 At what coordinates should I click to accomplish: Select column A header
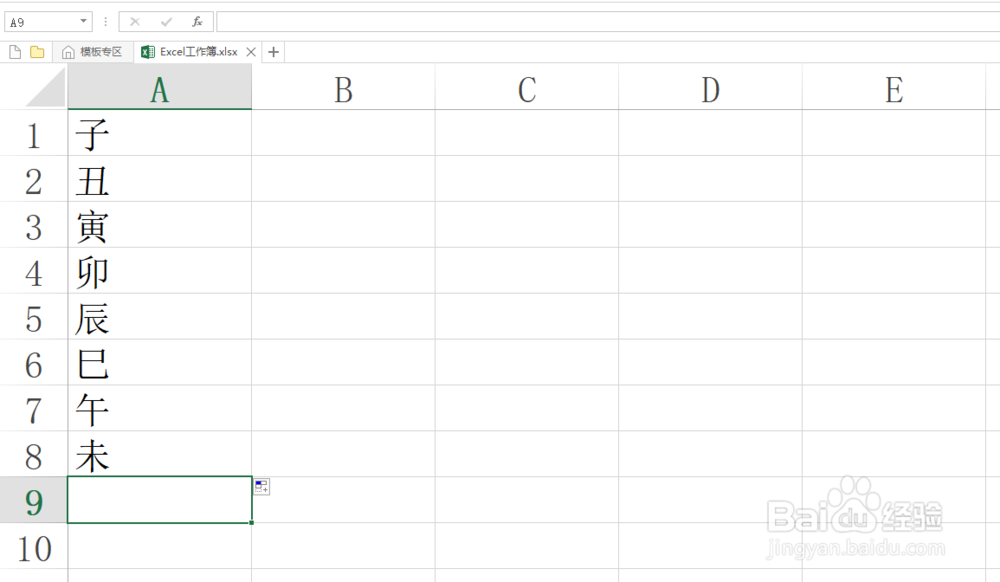[159, 90]
